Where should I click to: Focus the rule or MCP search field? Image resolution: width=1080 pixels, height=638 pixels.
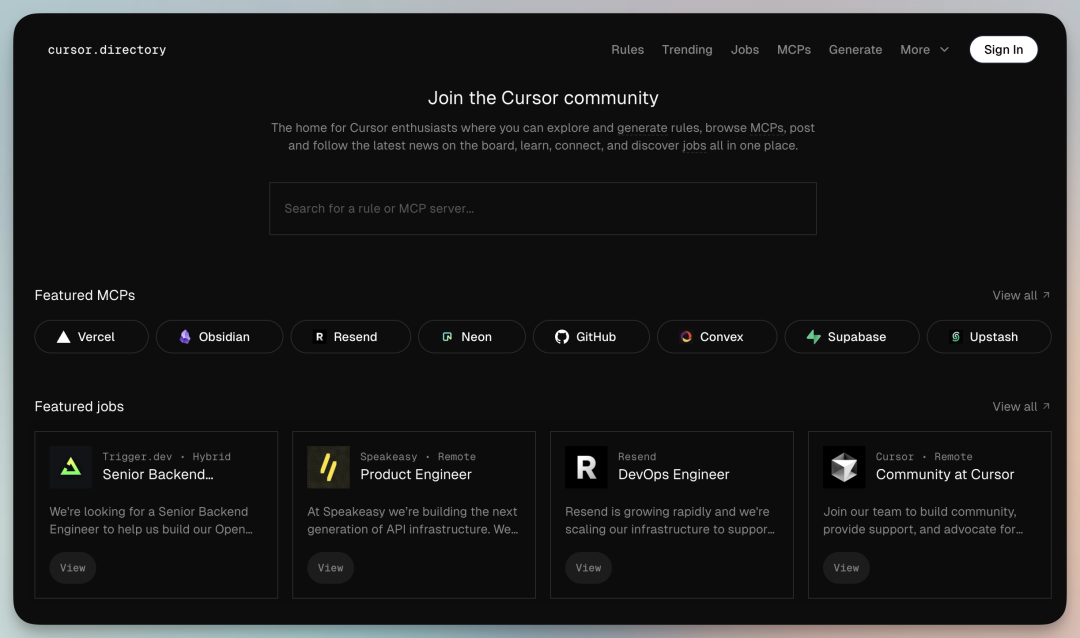pyautogui.click(x=543, y=208)
